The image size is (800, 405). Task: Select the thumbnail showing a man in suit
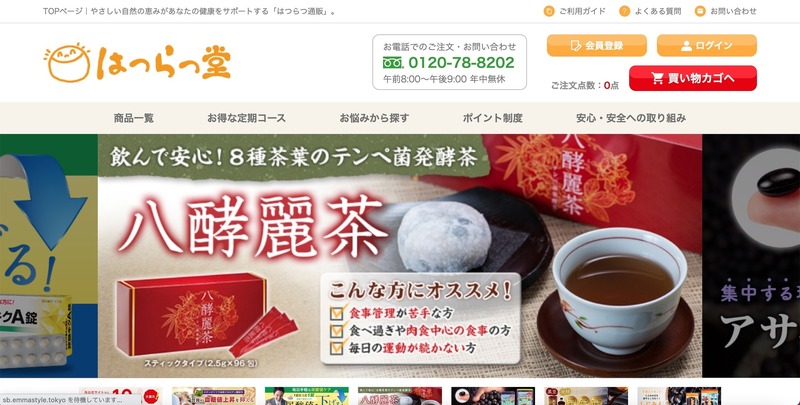point(307,396)
